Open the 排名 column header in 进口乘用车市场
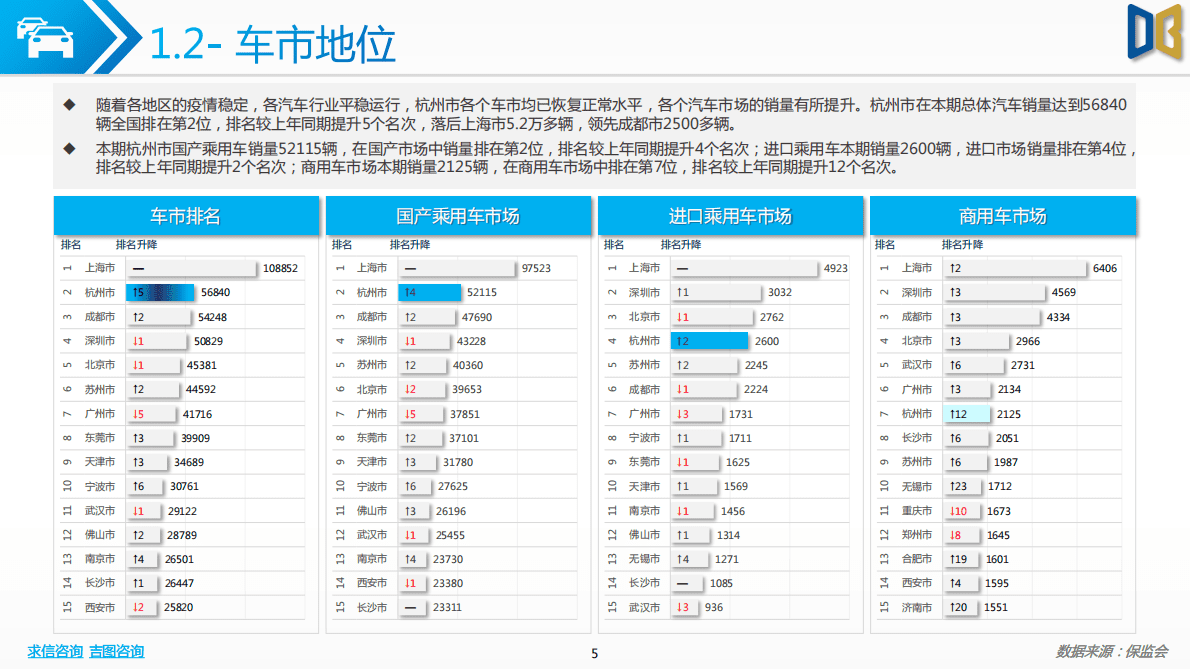Image resolution: width=1190 pixels, height=669 pixels. (x=615, y=243)
